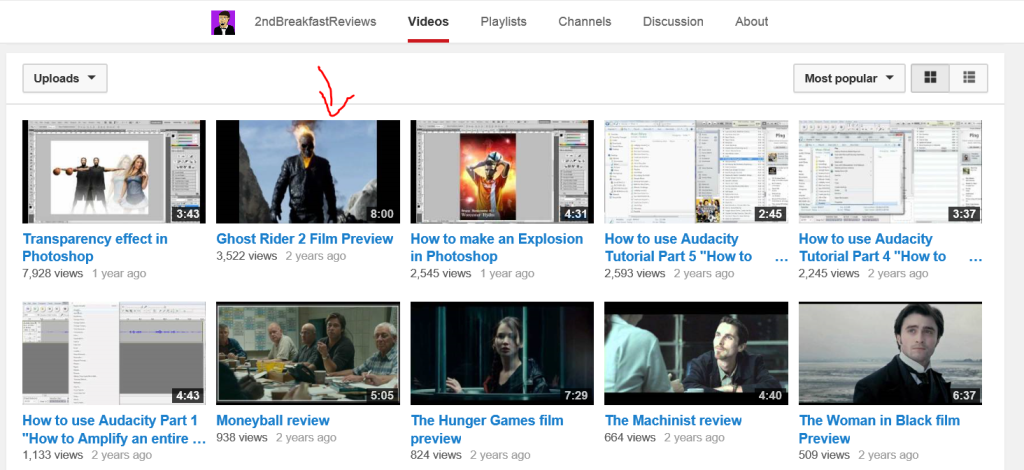This screenshot has width=1024, height=470.
Task: Open the Most popular sort dropdown
Action: 849,78
